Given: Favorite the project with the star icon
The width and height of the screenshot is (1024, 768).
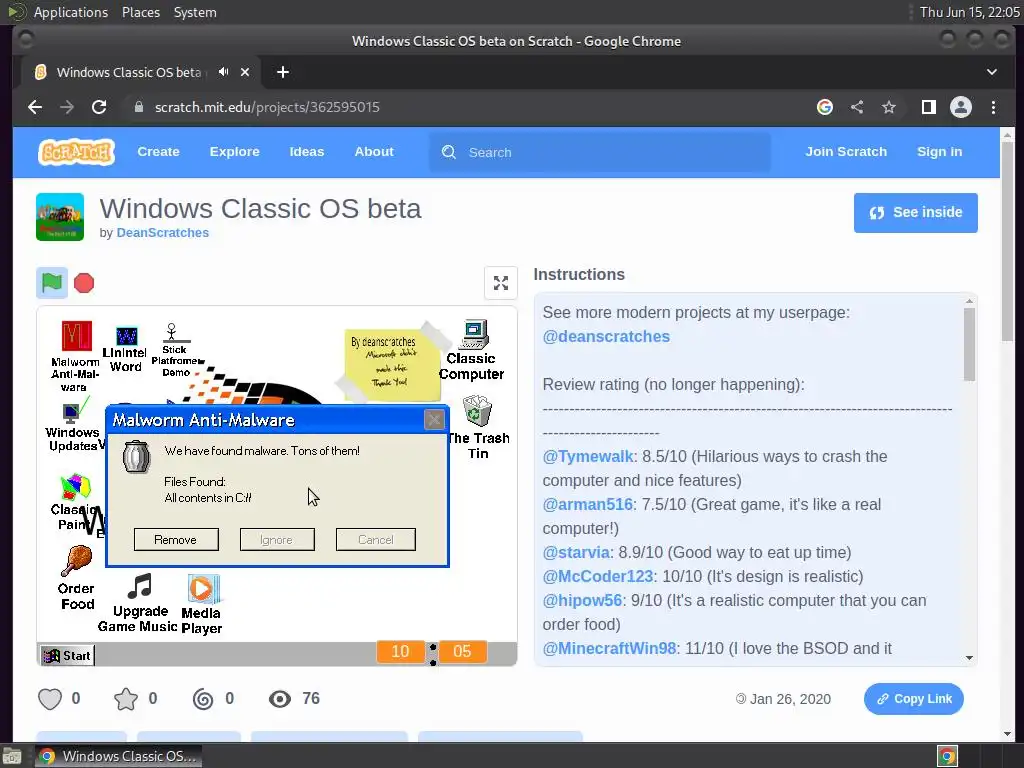Looking at the screenshot, I should click(x=126, y=699).
